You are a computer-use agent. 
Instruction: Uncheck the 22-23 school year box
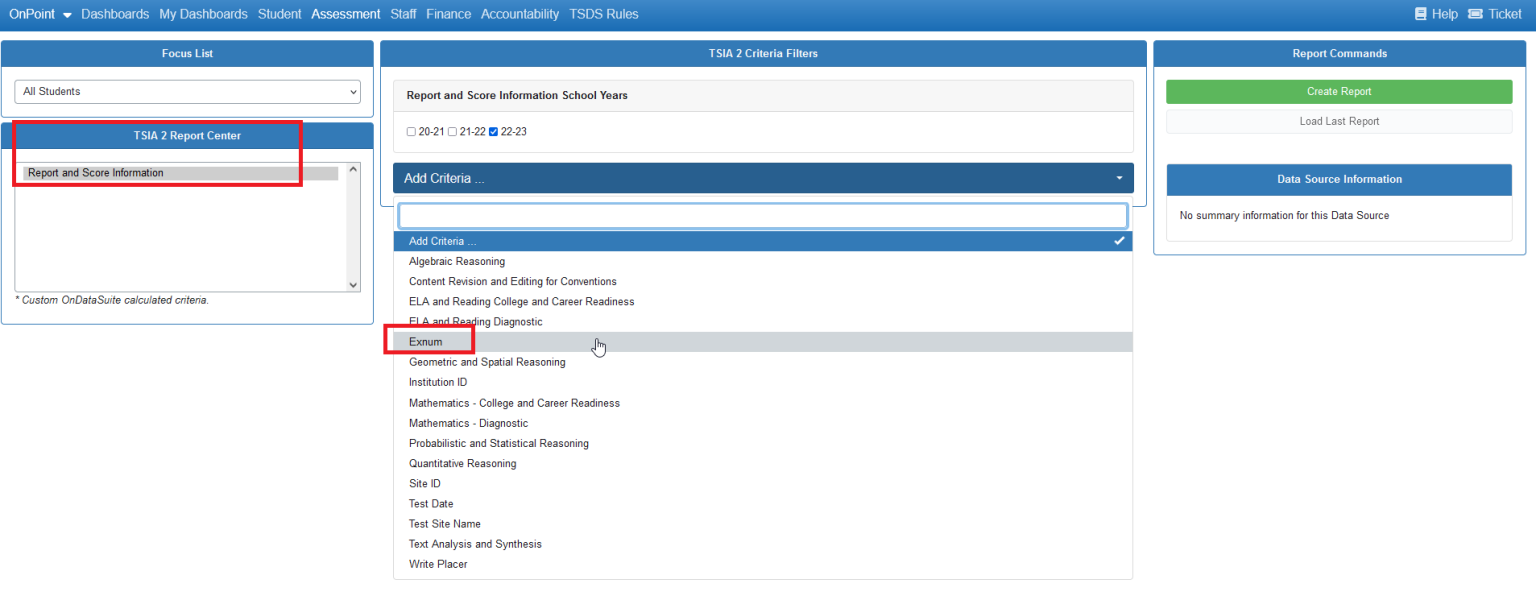tap(493, 131)
